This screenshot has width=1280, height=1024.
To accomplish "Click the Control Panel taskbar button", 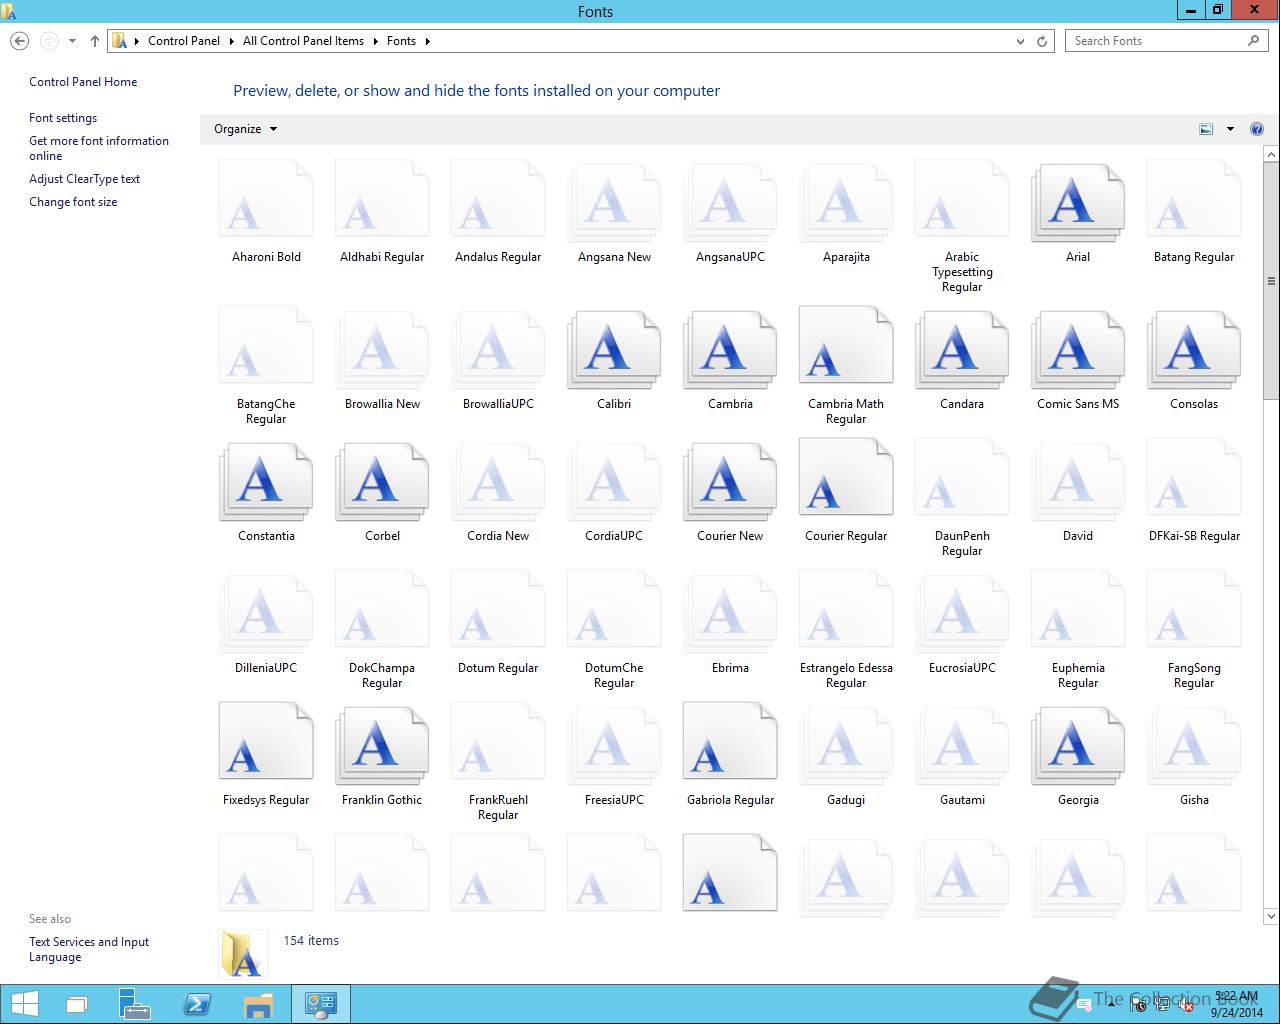I will tap(321, 1004).
